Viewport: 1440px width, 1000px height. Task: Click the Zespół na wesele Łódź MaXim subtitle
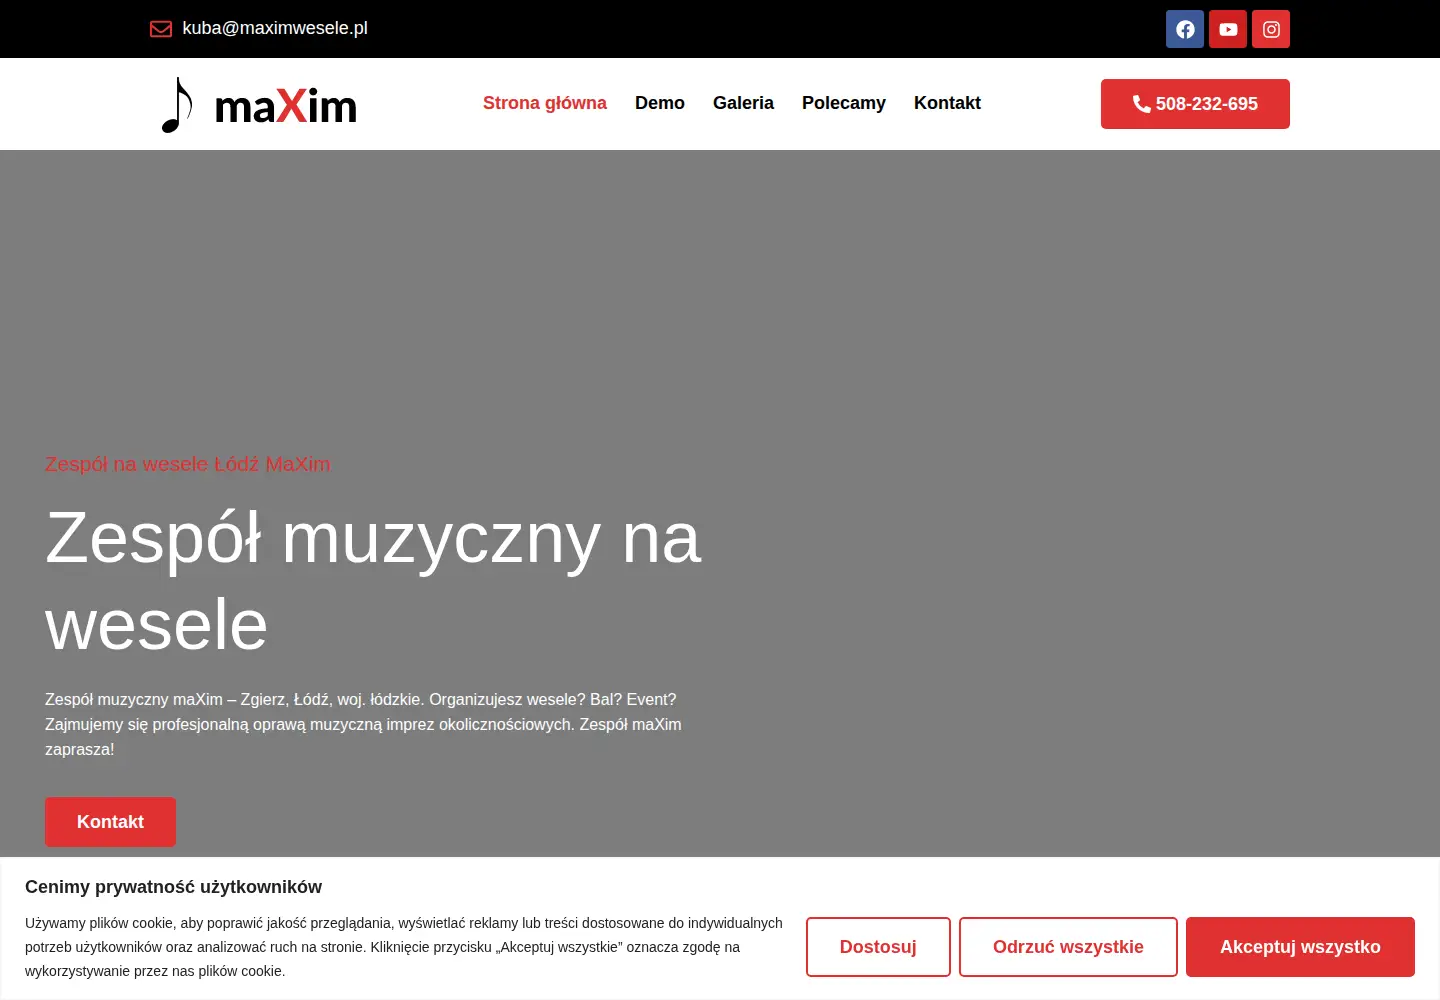click(187, 464)
